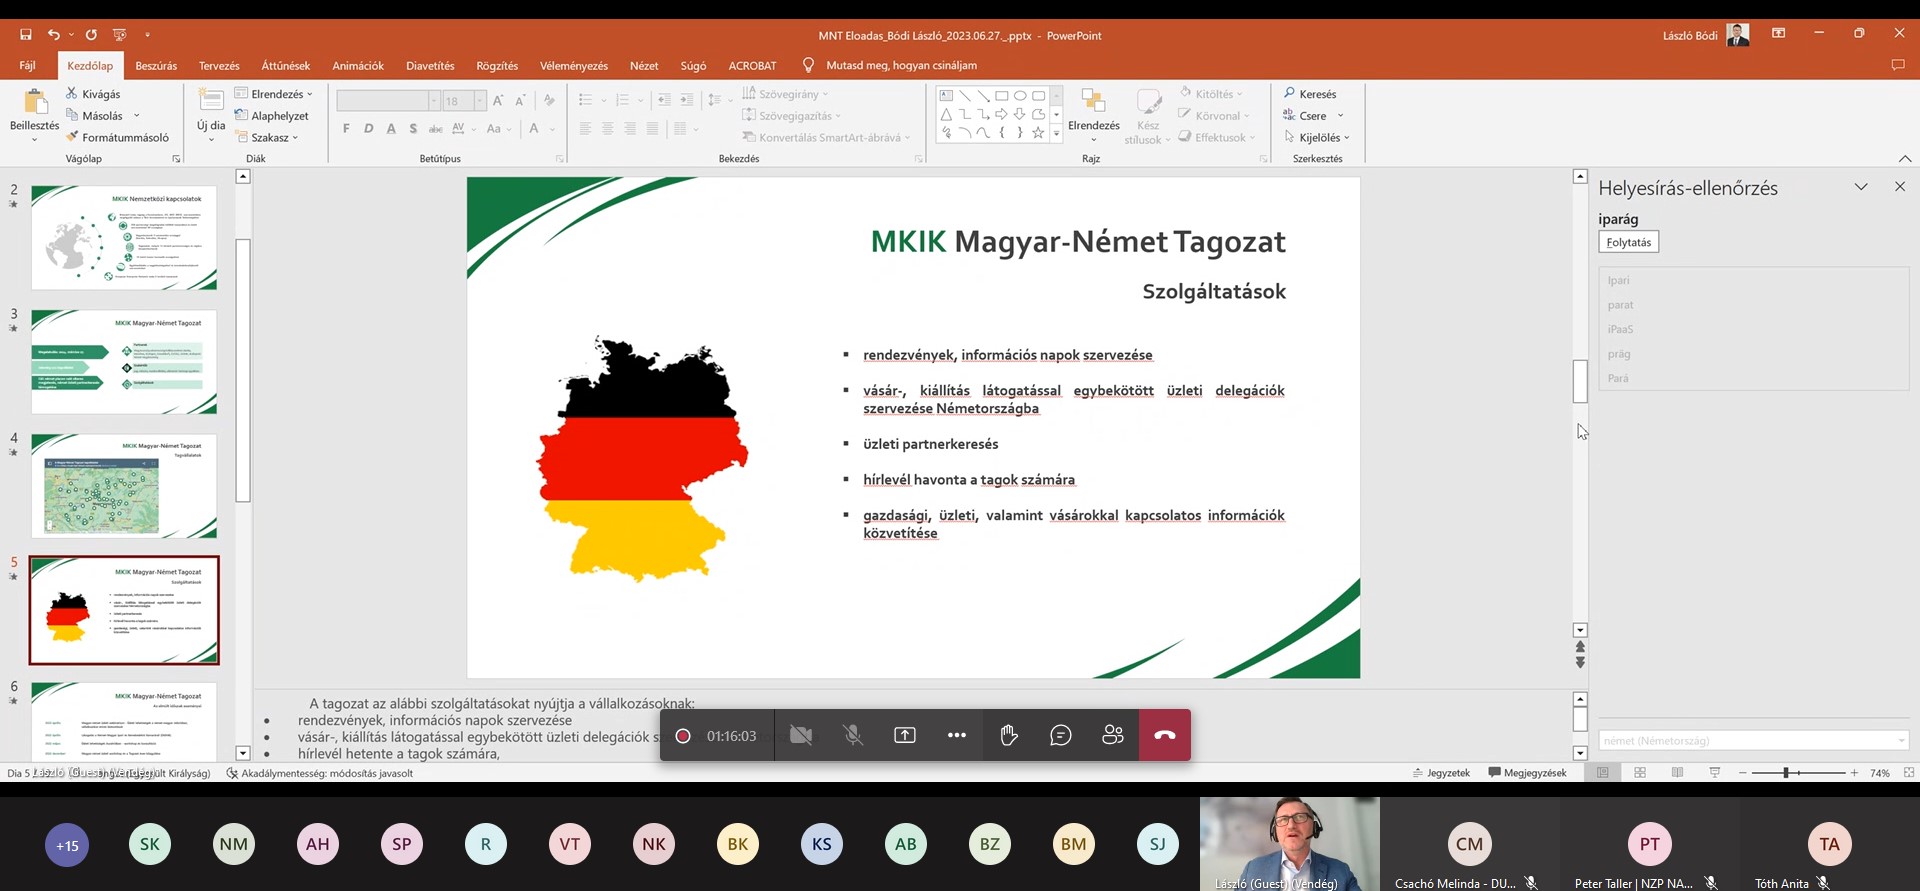The width and height of the screenshot is (1920, 891).
Task: Click Keresés search icon
Action: point(1290,94)
